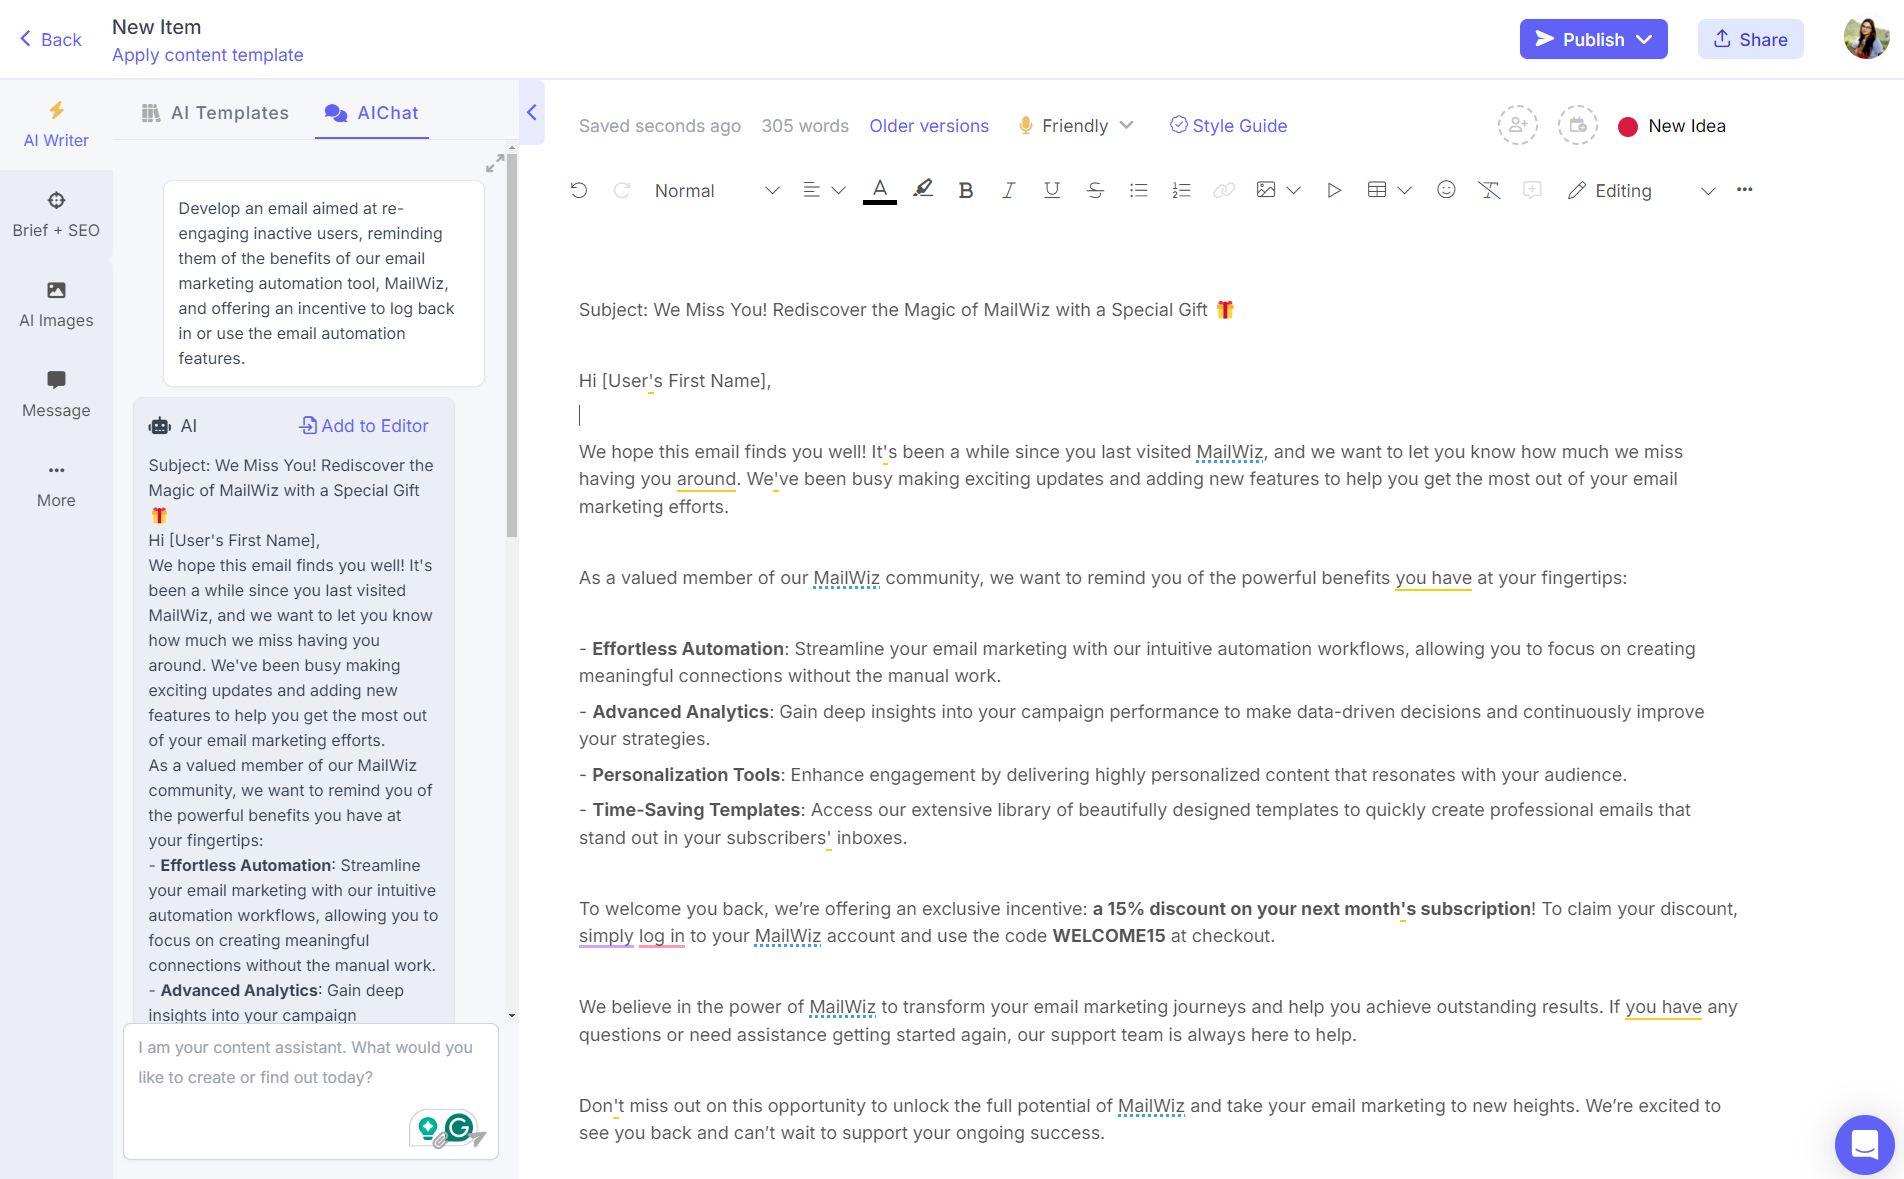Screen dimensions: 1904x1179
Task: Insert a numbered list
Action: 1181,190
